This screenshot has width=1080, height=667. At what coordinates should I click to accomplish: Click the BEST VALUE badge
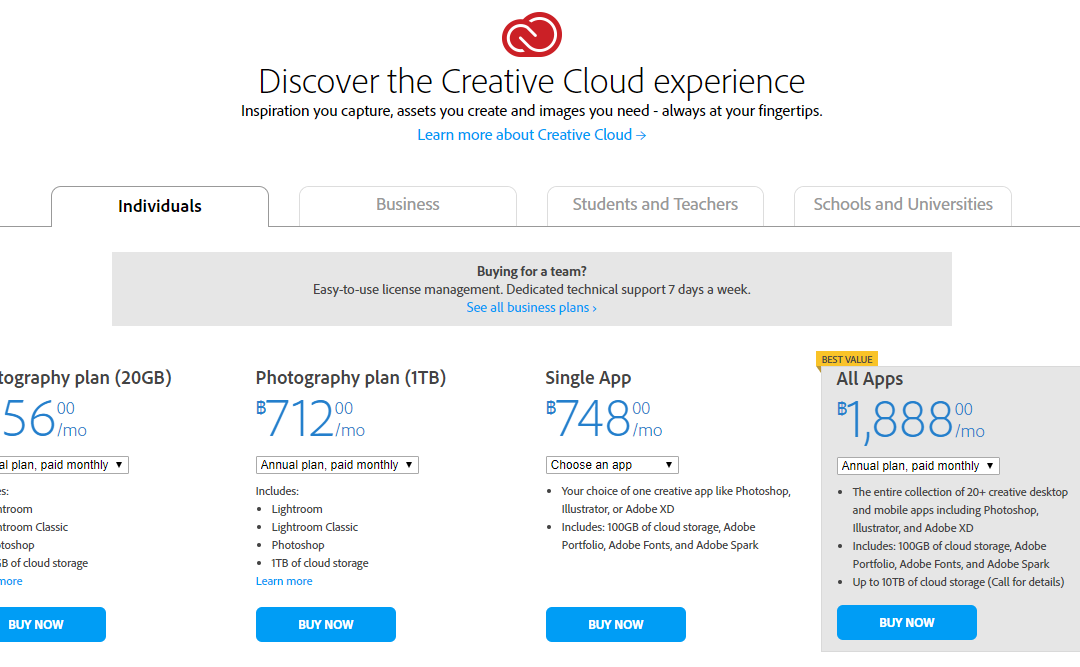(847, 360)
